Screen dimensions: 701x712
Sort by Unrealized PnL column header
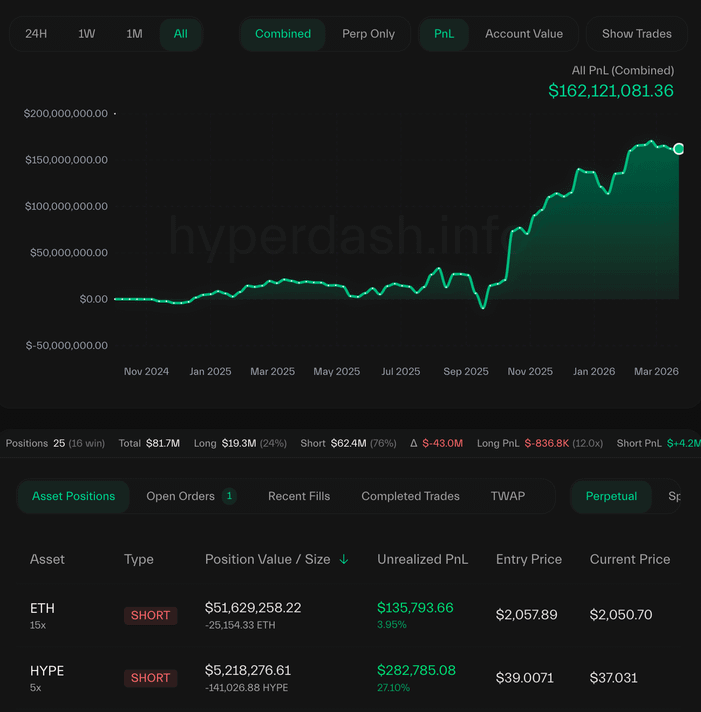(423, 559)
